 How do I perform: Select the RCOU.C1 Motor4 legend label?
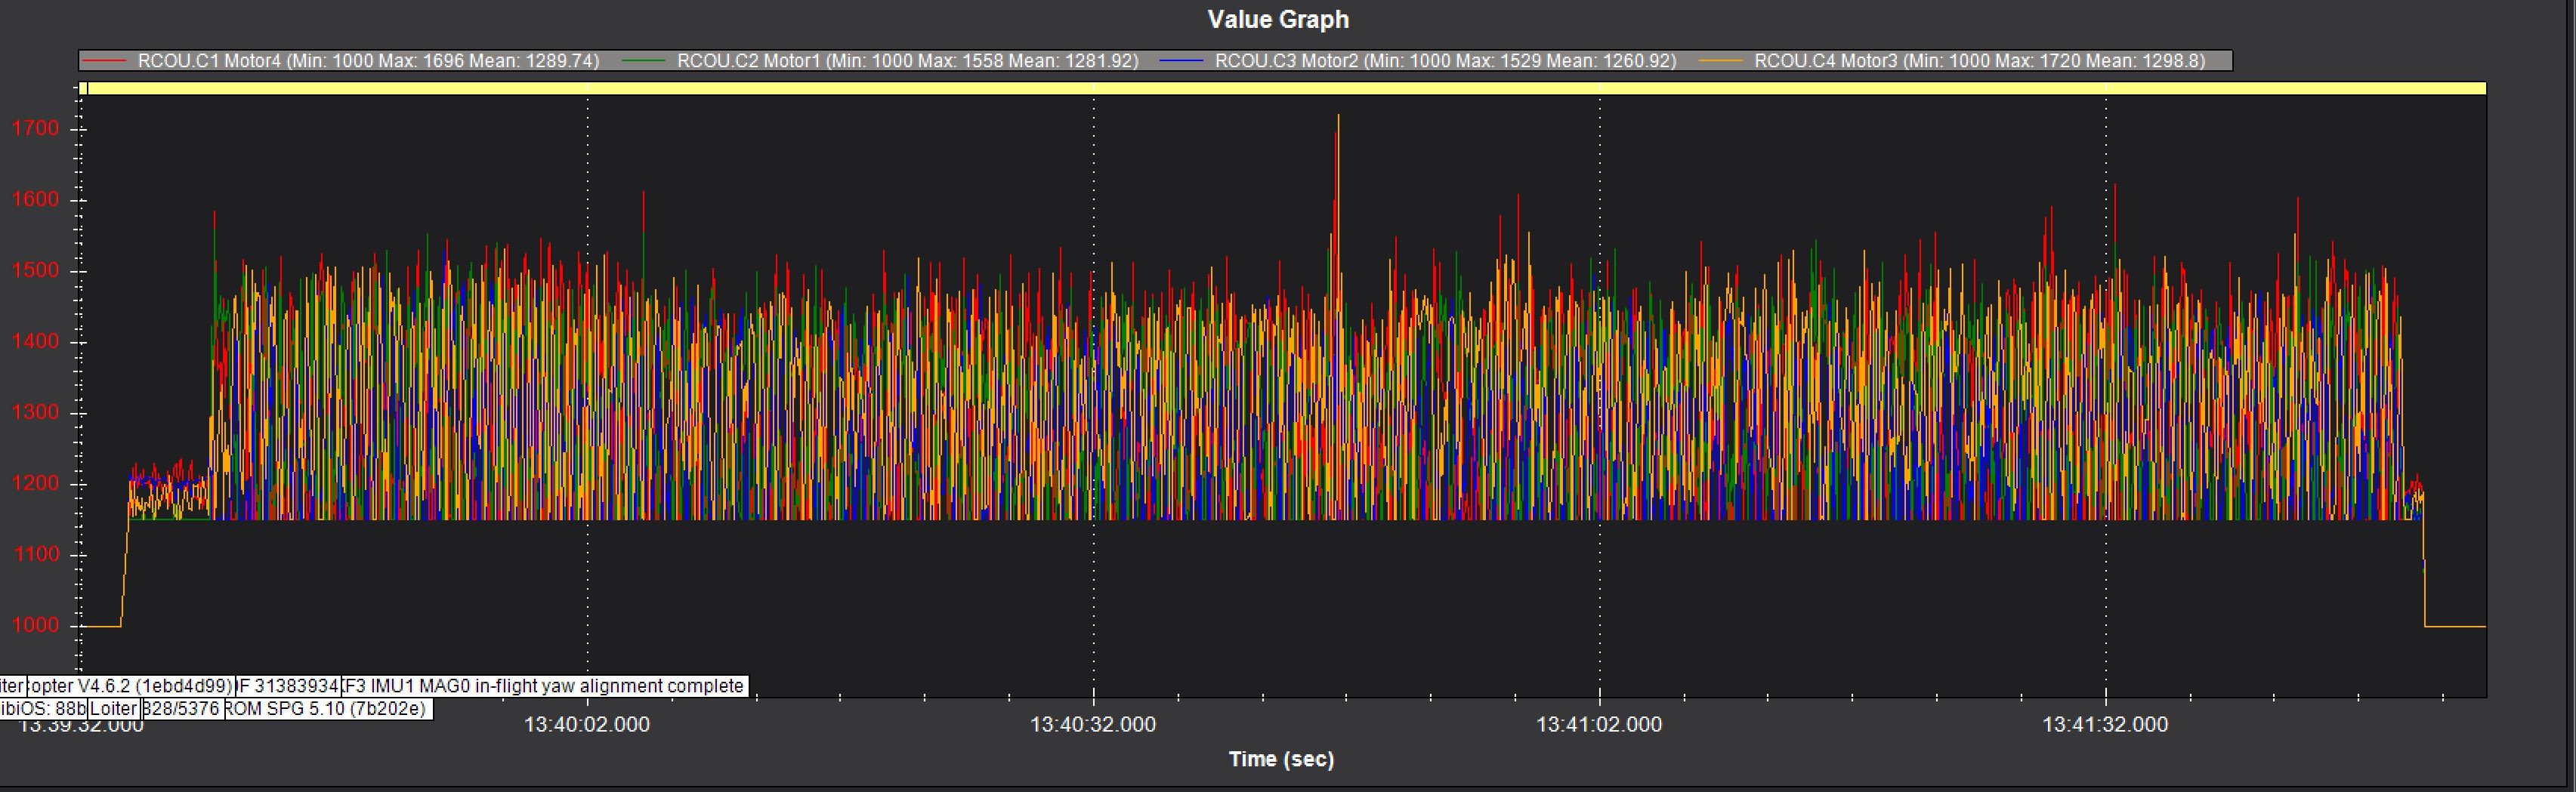[x=368, y=61]
